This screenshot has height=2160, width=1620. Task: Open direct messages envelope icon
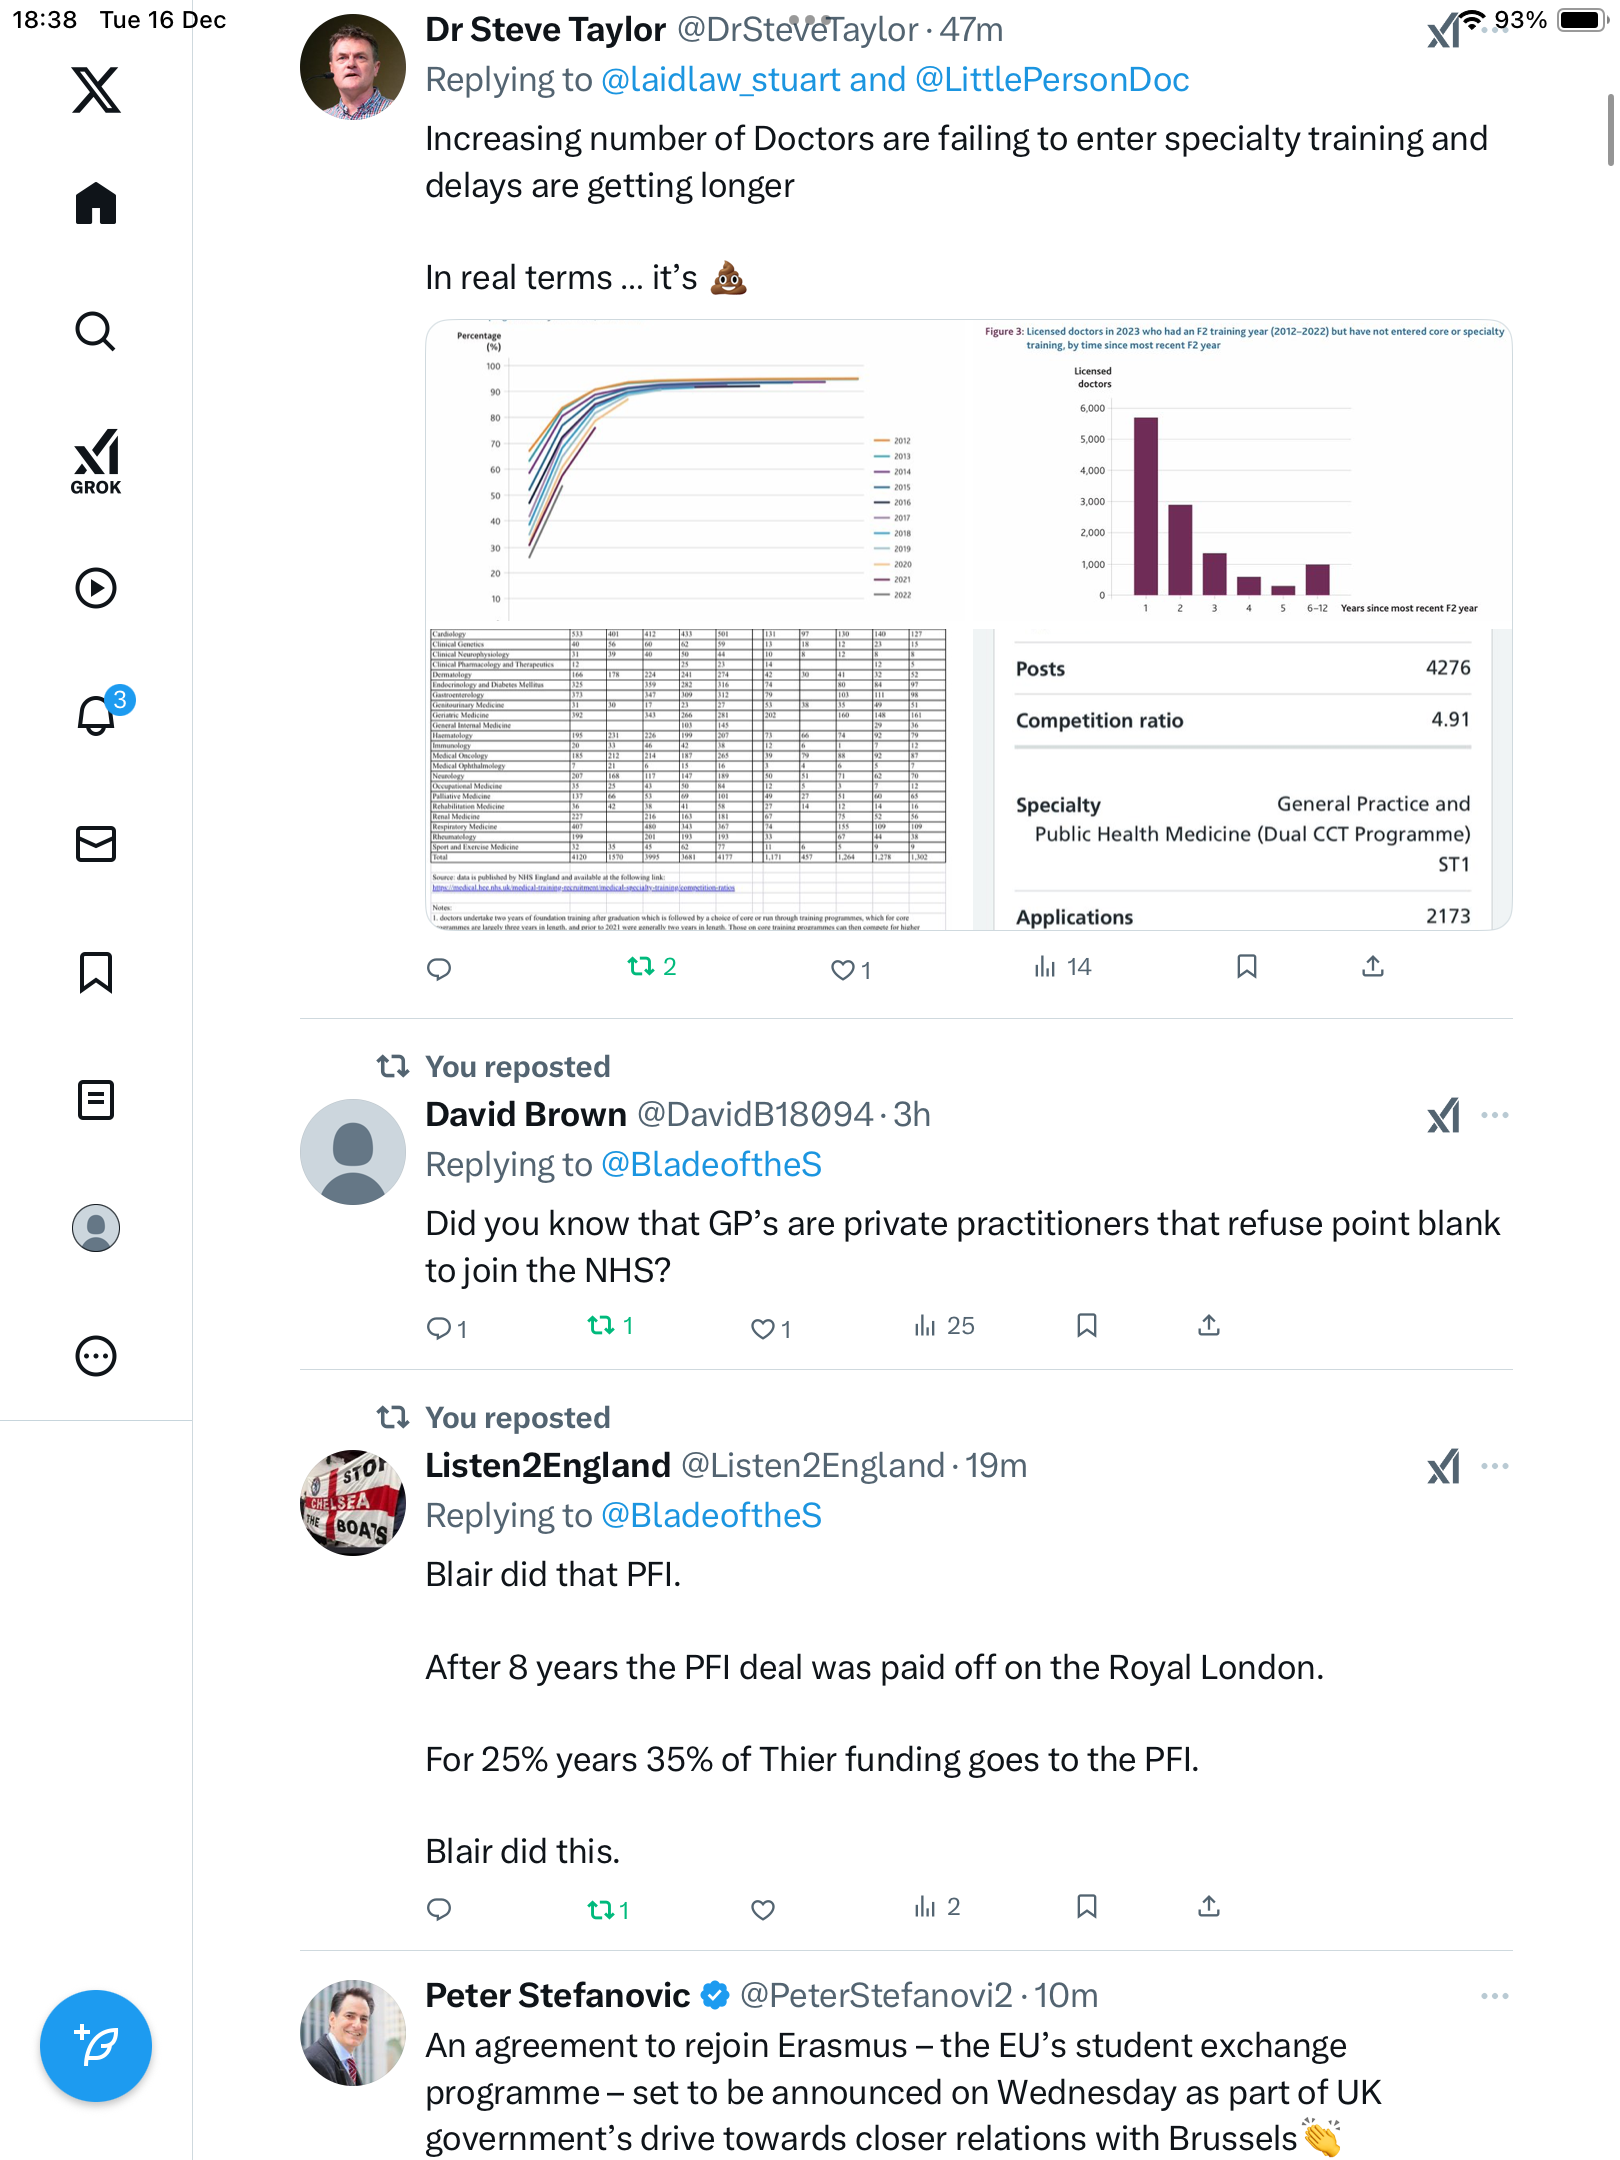click(x=96, y=844)
